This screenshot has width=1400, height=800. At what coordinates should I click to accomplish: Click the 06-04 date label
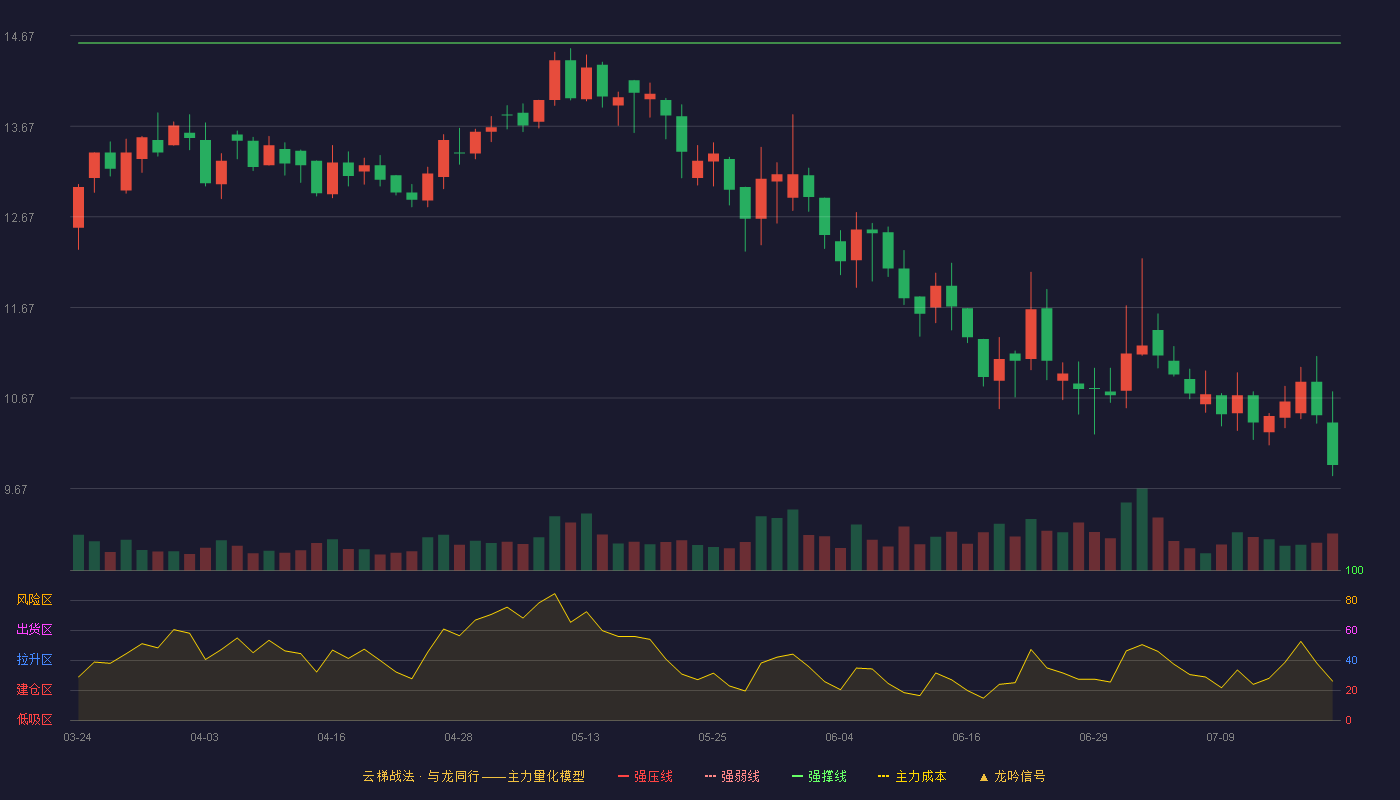(x=839, y=737)
